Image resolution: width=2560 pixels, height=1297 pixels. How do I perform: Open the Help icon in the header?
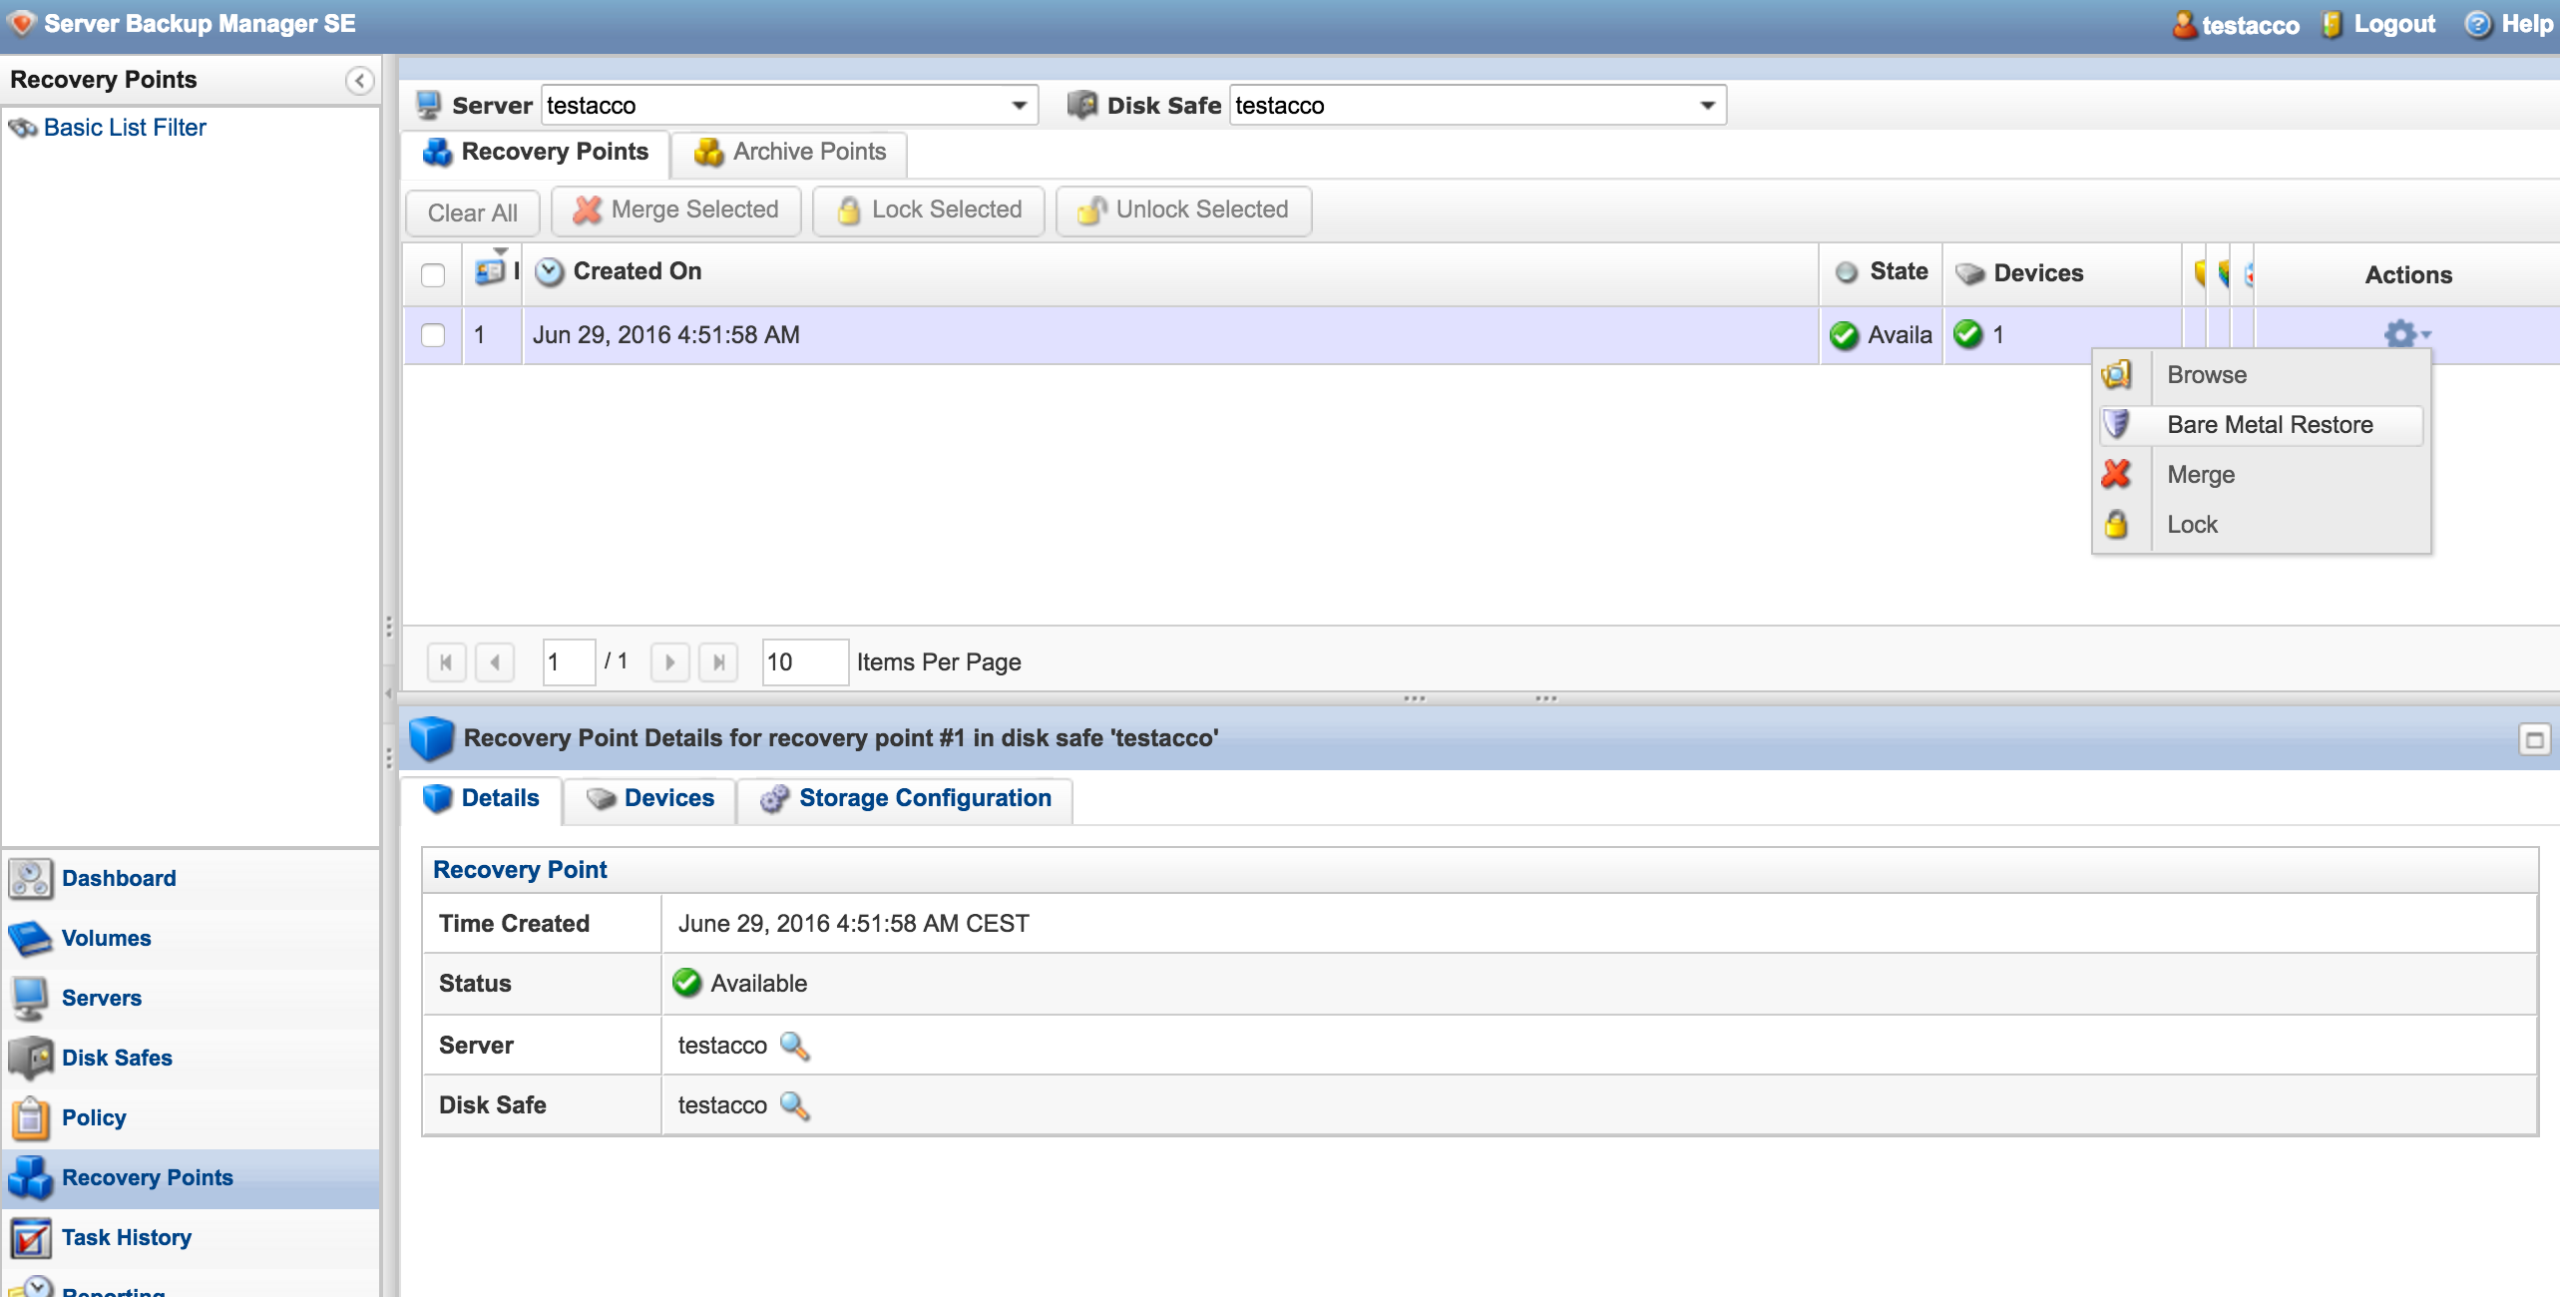coord(2478,24)
